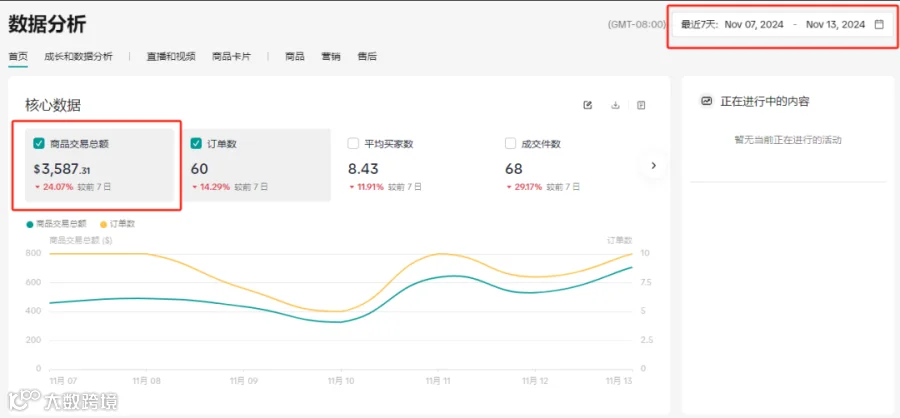Select the Nov 13, 2024 end date field

coord(835,25)
